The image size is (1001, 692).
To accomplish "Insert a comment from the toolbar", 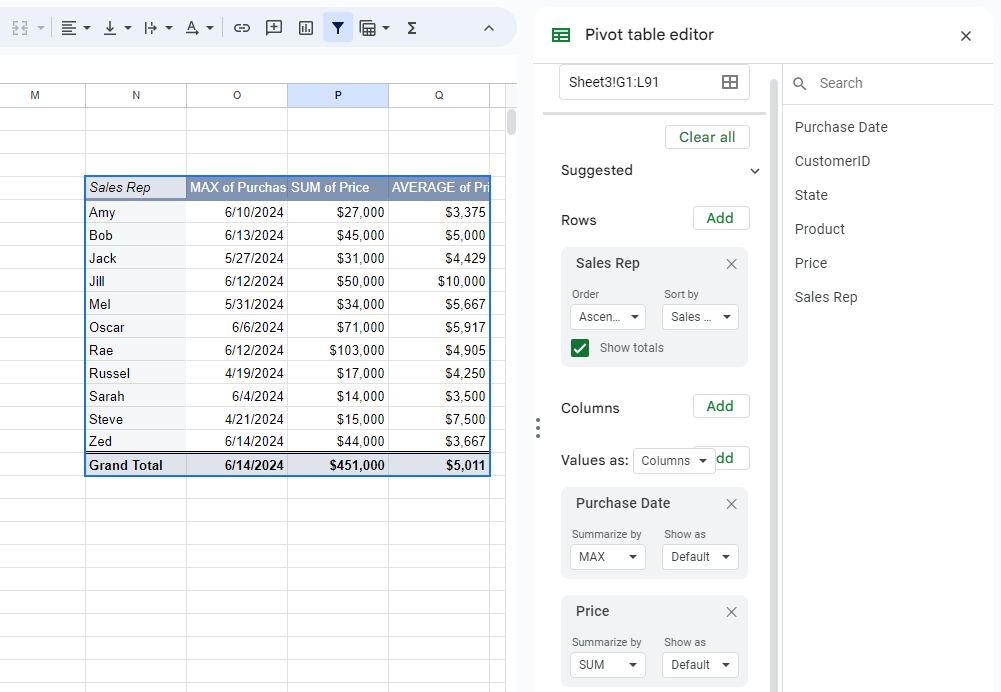I will tap(273, 27).
